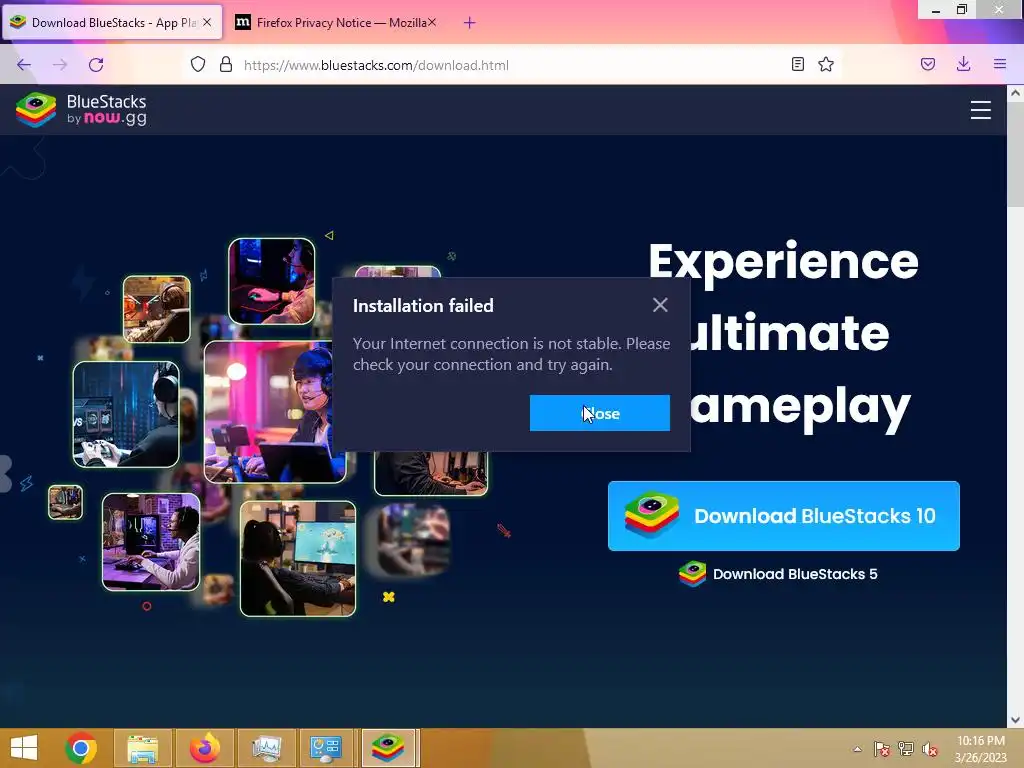Image resolution: width=1024 pixels, height=768 pixels.
Task: Close the Installation failed dialog with X
Action: (x=660, y=305)
